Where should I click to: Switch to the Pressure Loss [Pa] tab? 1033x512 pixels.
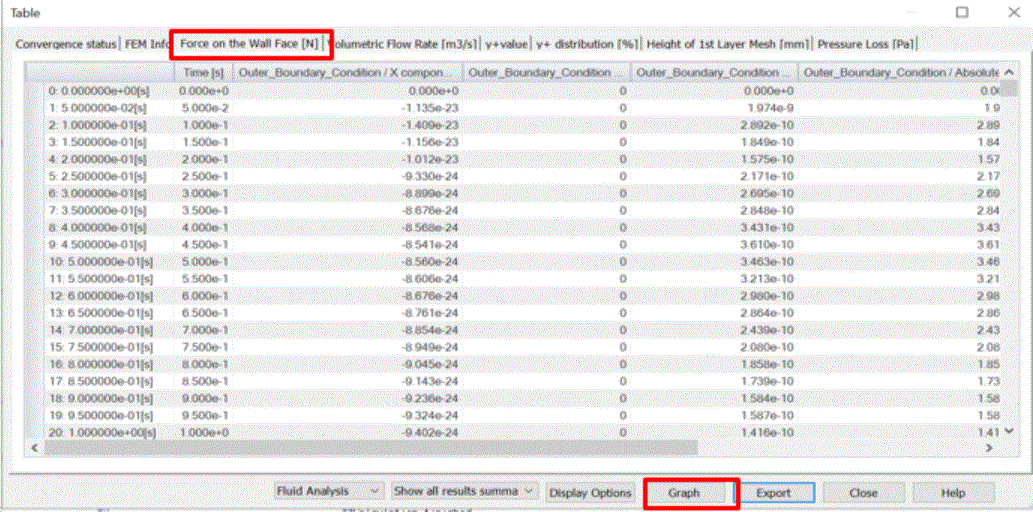pyautogui.click(x=866, y=44)
